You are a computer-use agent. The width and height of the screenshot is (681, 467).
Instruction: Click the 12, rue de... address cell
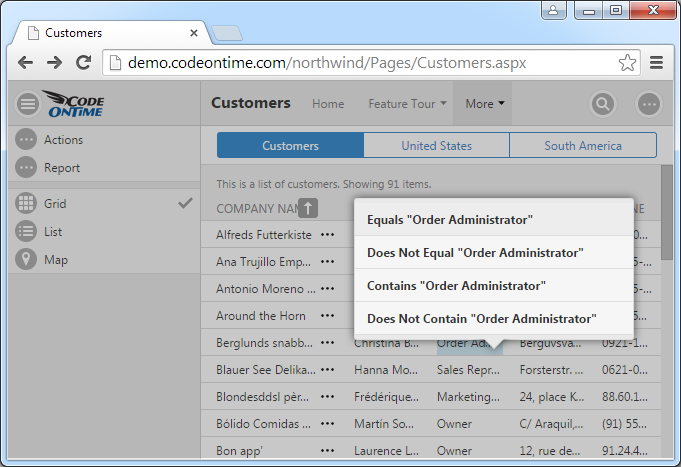click(549, 450)
